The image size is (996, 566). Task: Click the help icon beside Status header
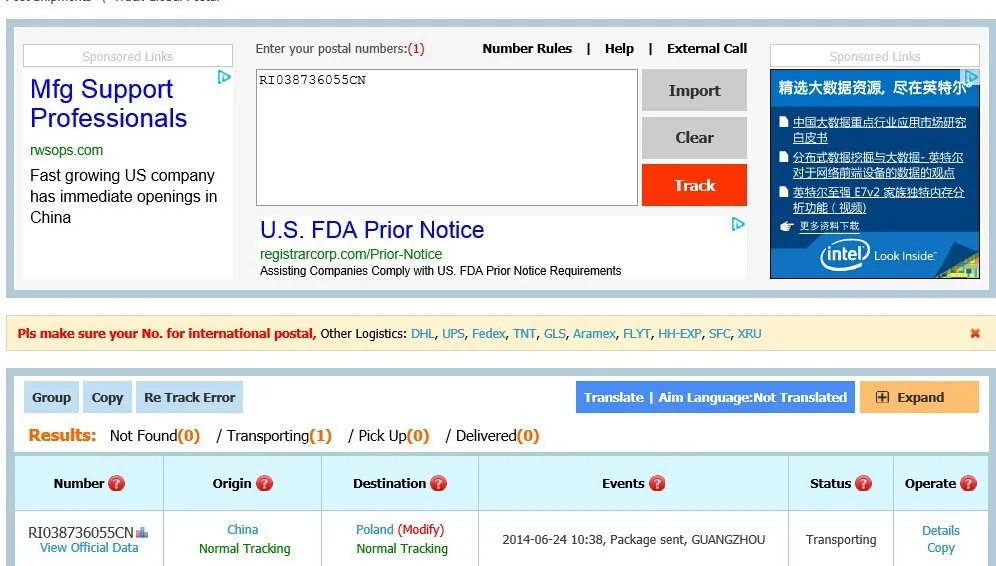pos(863,484)
